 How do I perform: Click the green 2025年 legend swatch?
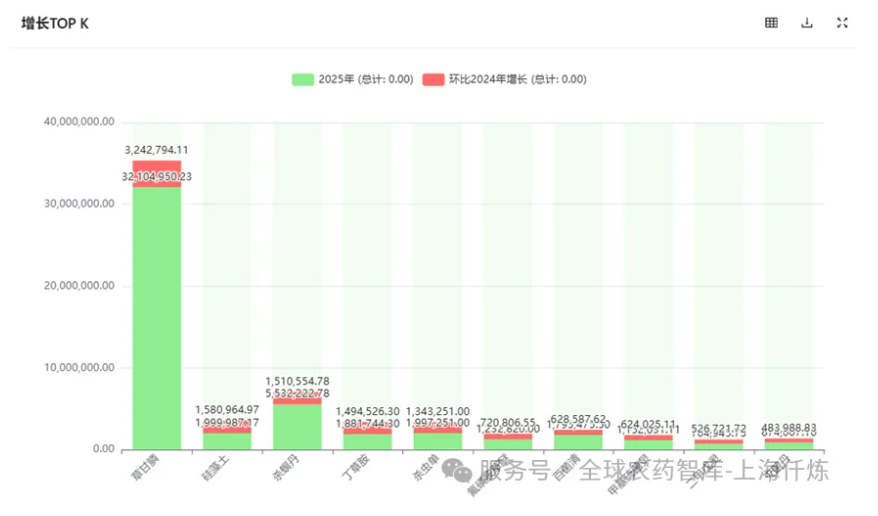pos(303,79)
